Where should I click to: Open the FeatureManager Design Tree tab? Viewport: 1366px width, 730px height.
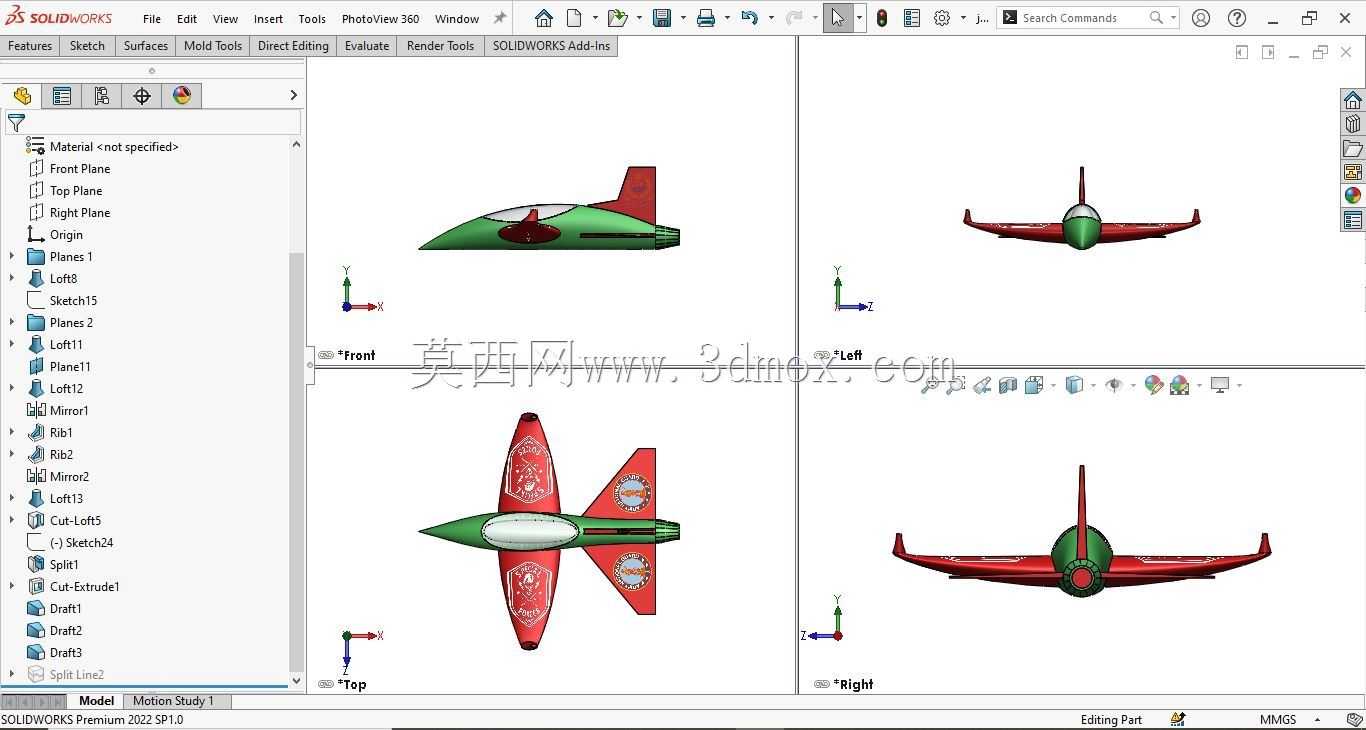[22, 96]
